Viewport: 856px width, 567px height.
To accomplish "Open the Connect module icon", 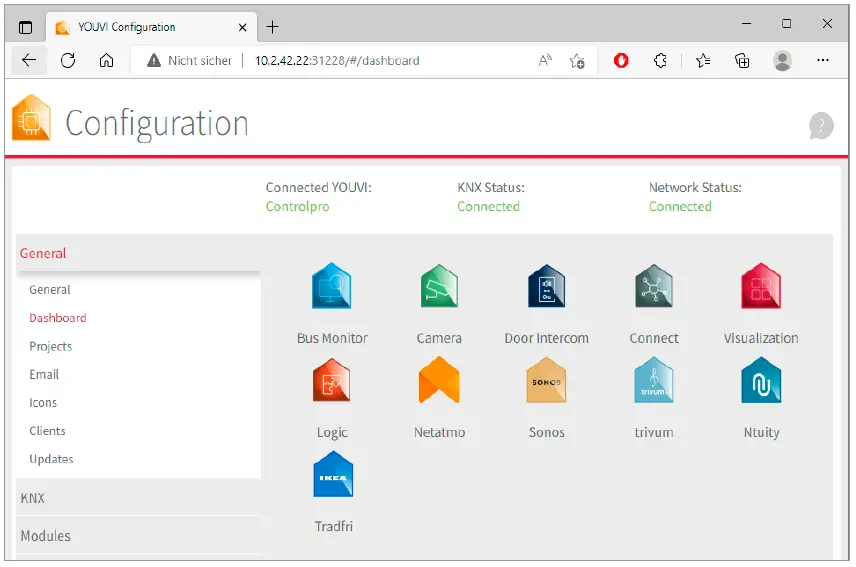I will tap(653, 285).
